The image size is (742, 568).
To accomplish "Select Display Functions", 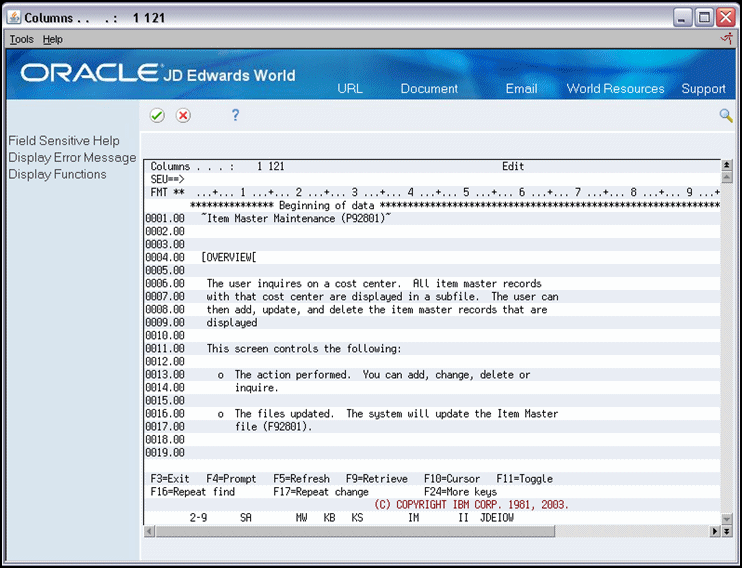I will 57,174.
